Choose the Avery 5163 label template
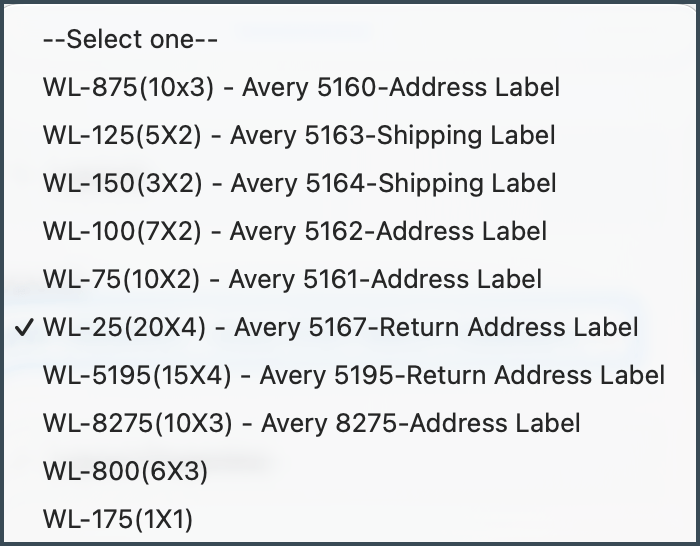The image size is (700, 546). [x=299, y=135]
